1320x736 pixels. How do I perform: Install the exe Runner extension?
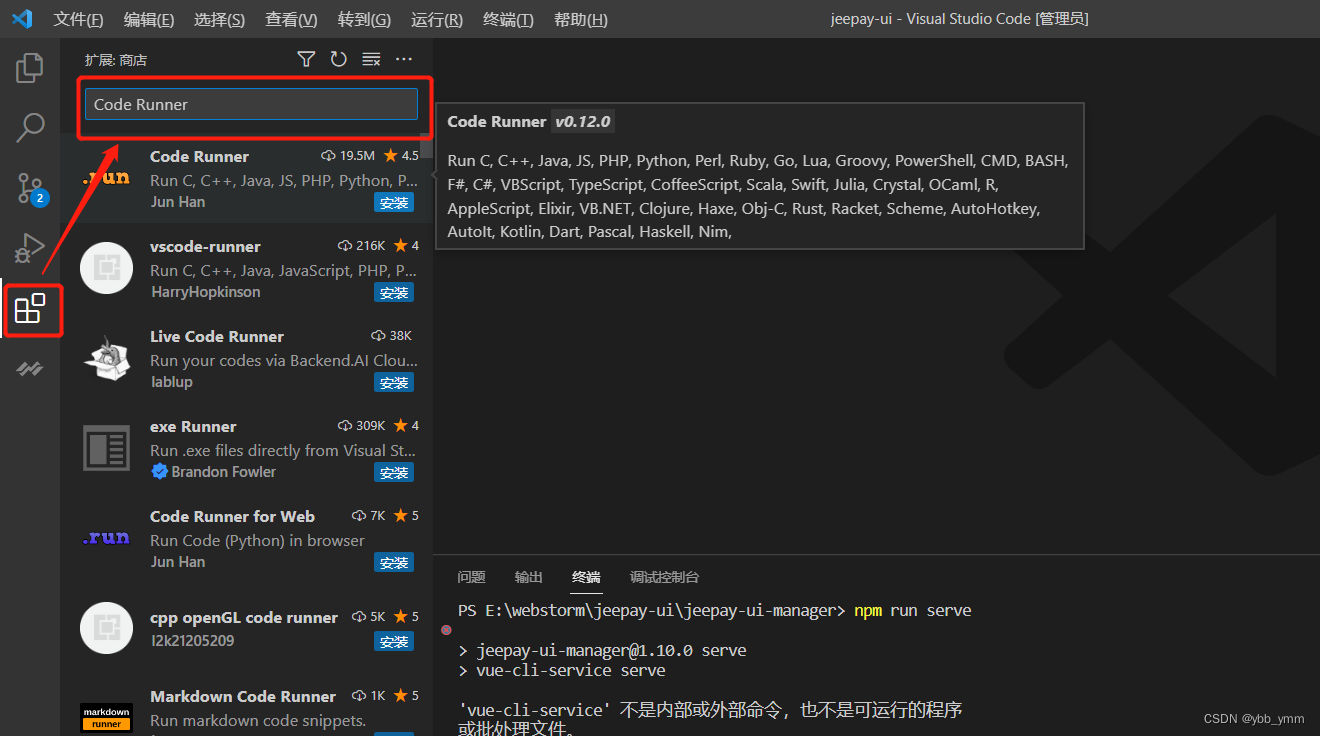[x=394, y=473]
